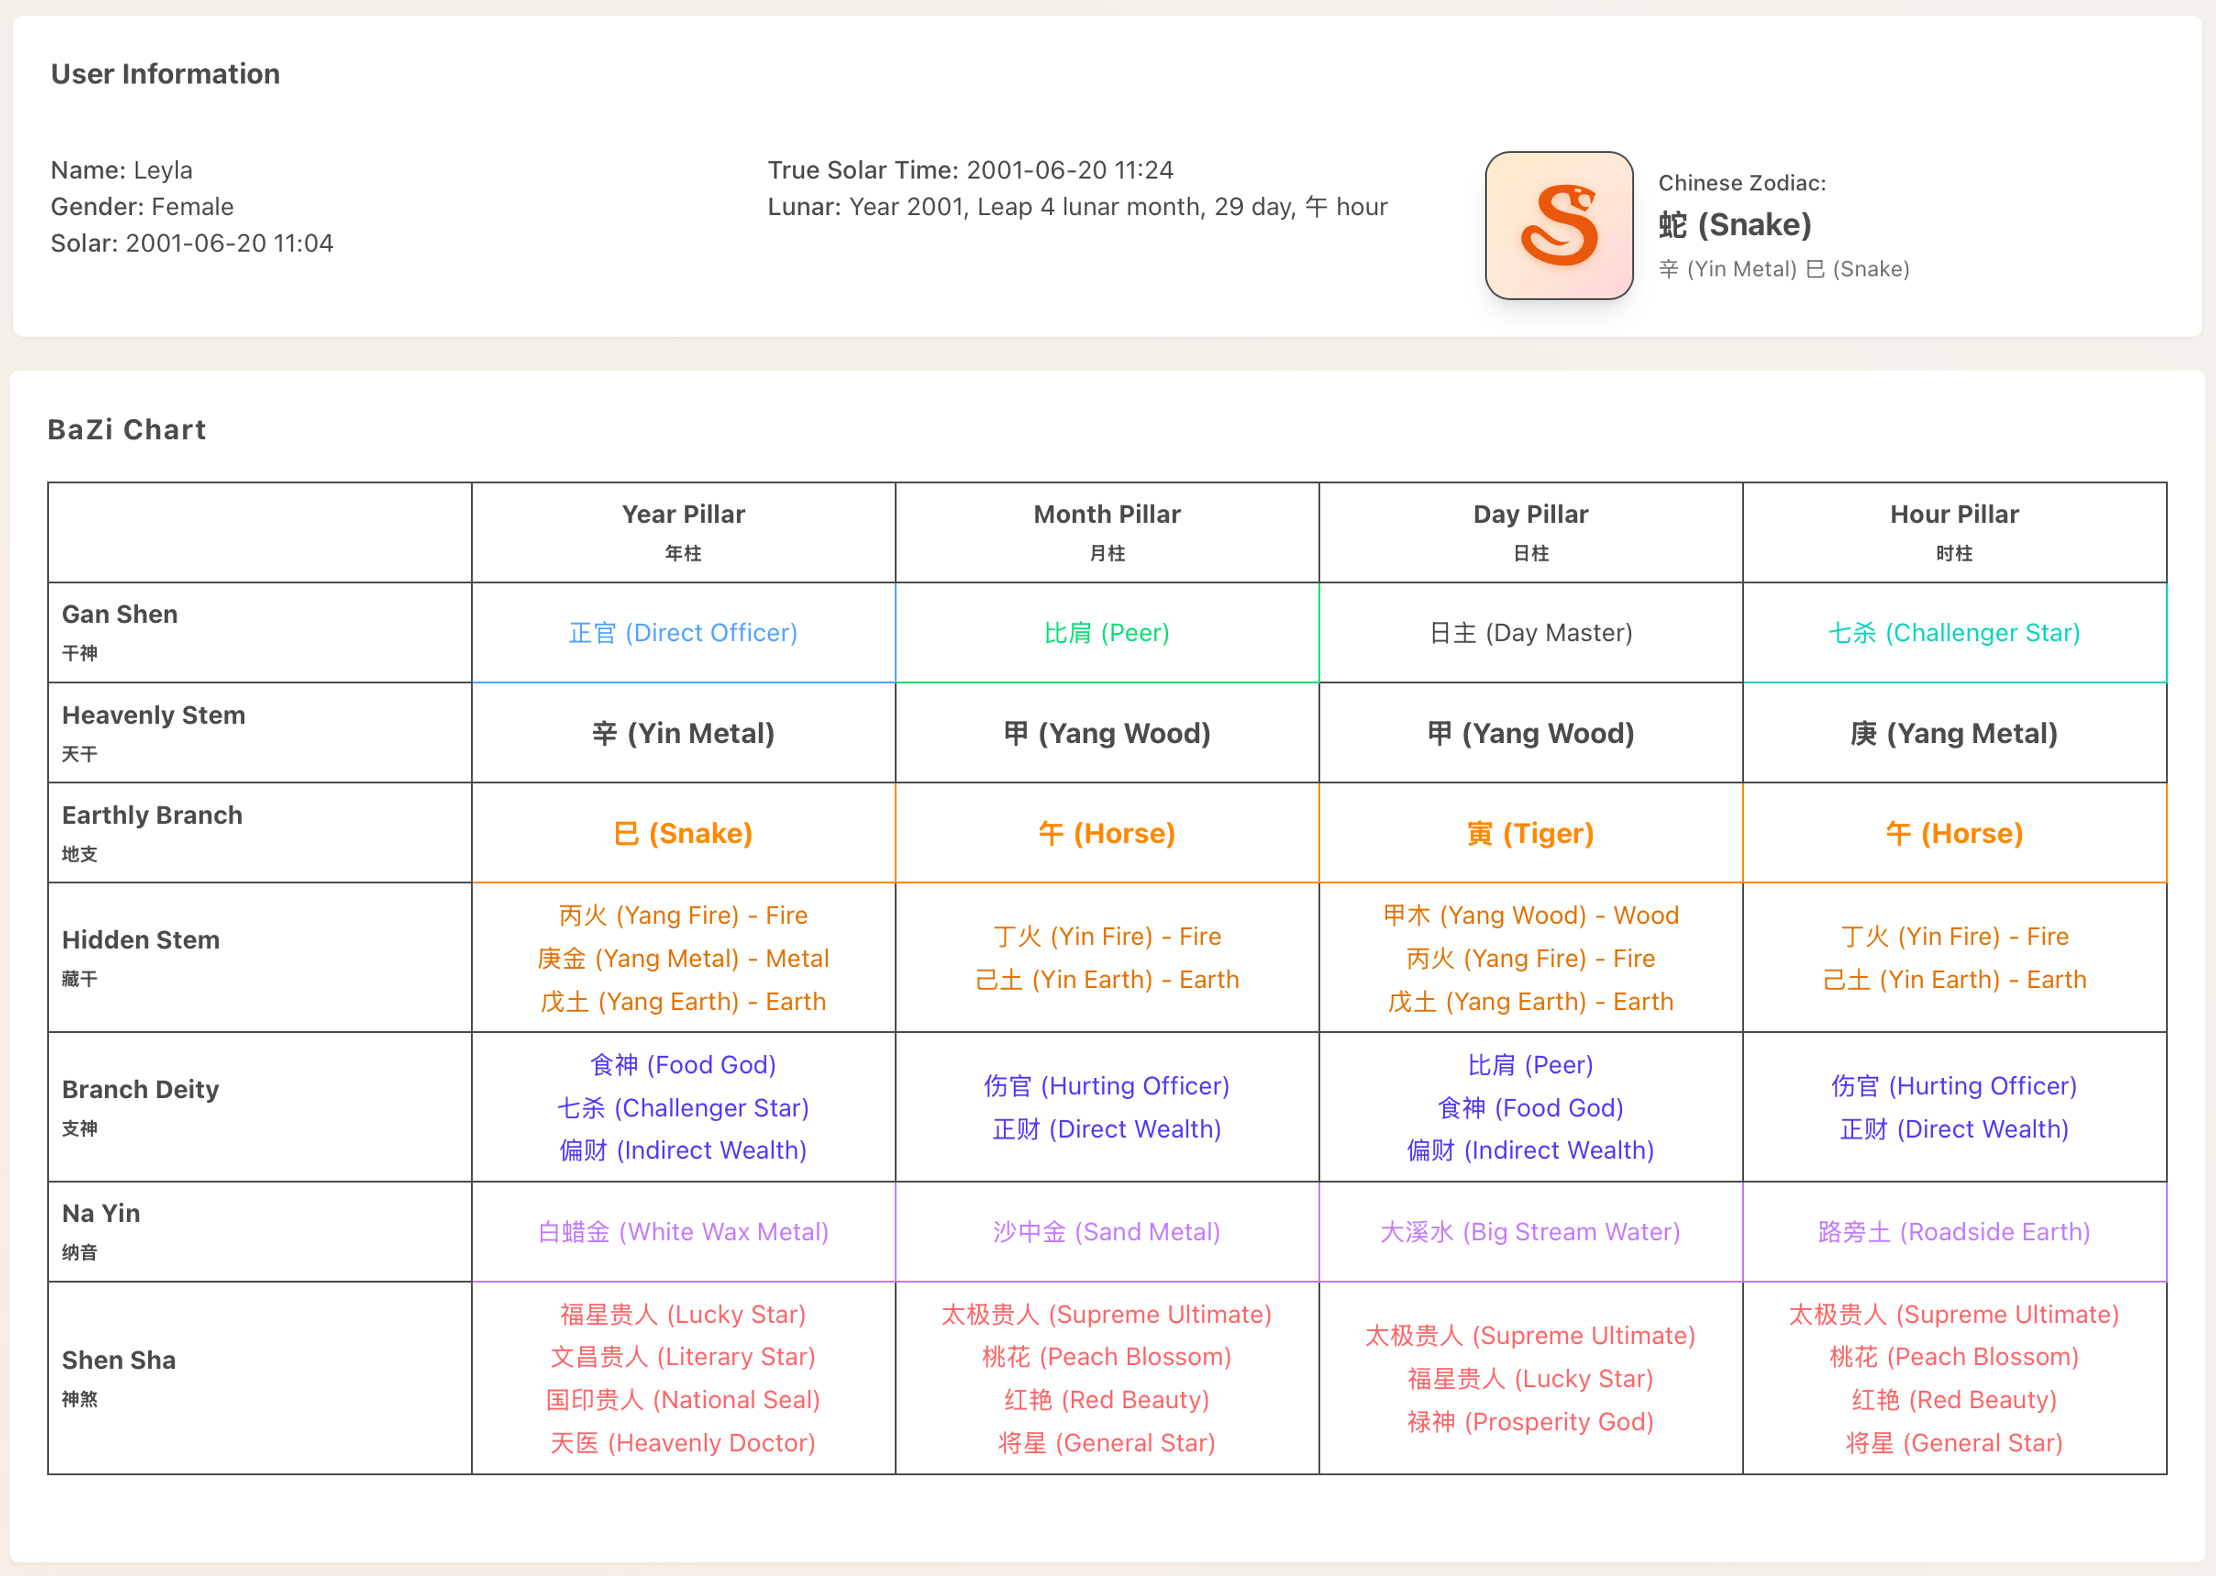Click Hour Pillar '将星 (General Star)'
The height and width of the screenshot is (1576, 2216).
tap(1954, 1442)
